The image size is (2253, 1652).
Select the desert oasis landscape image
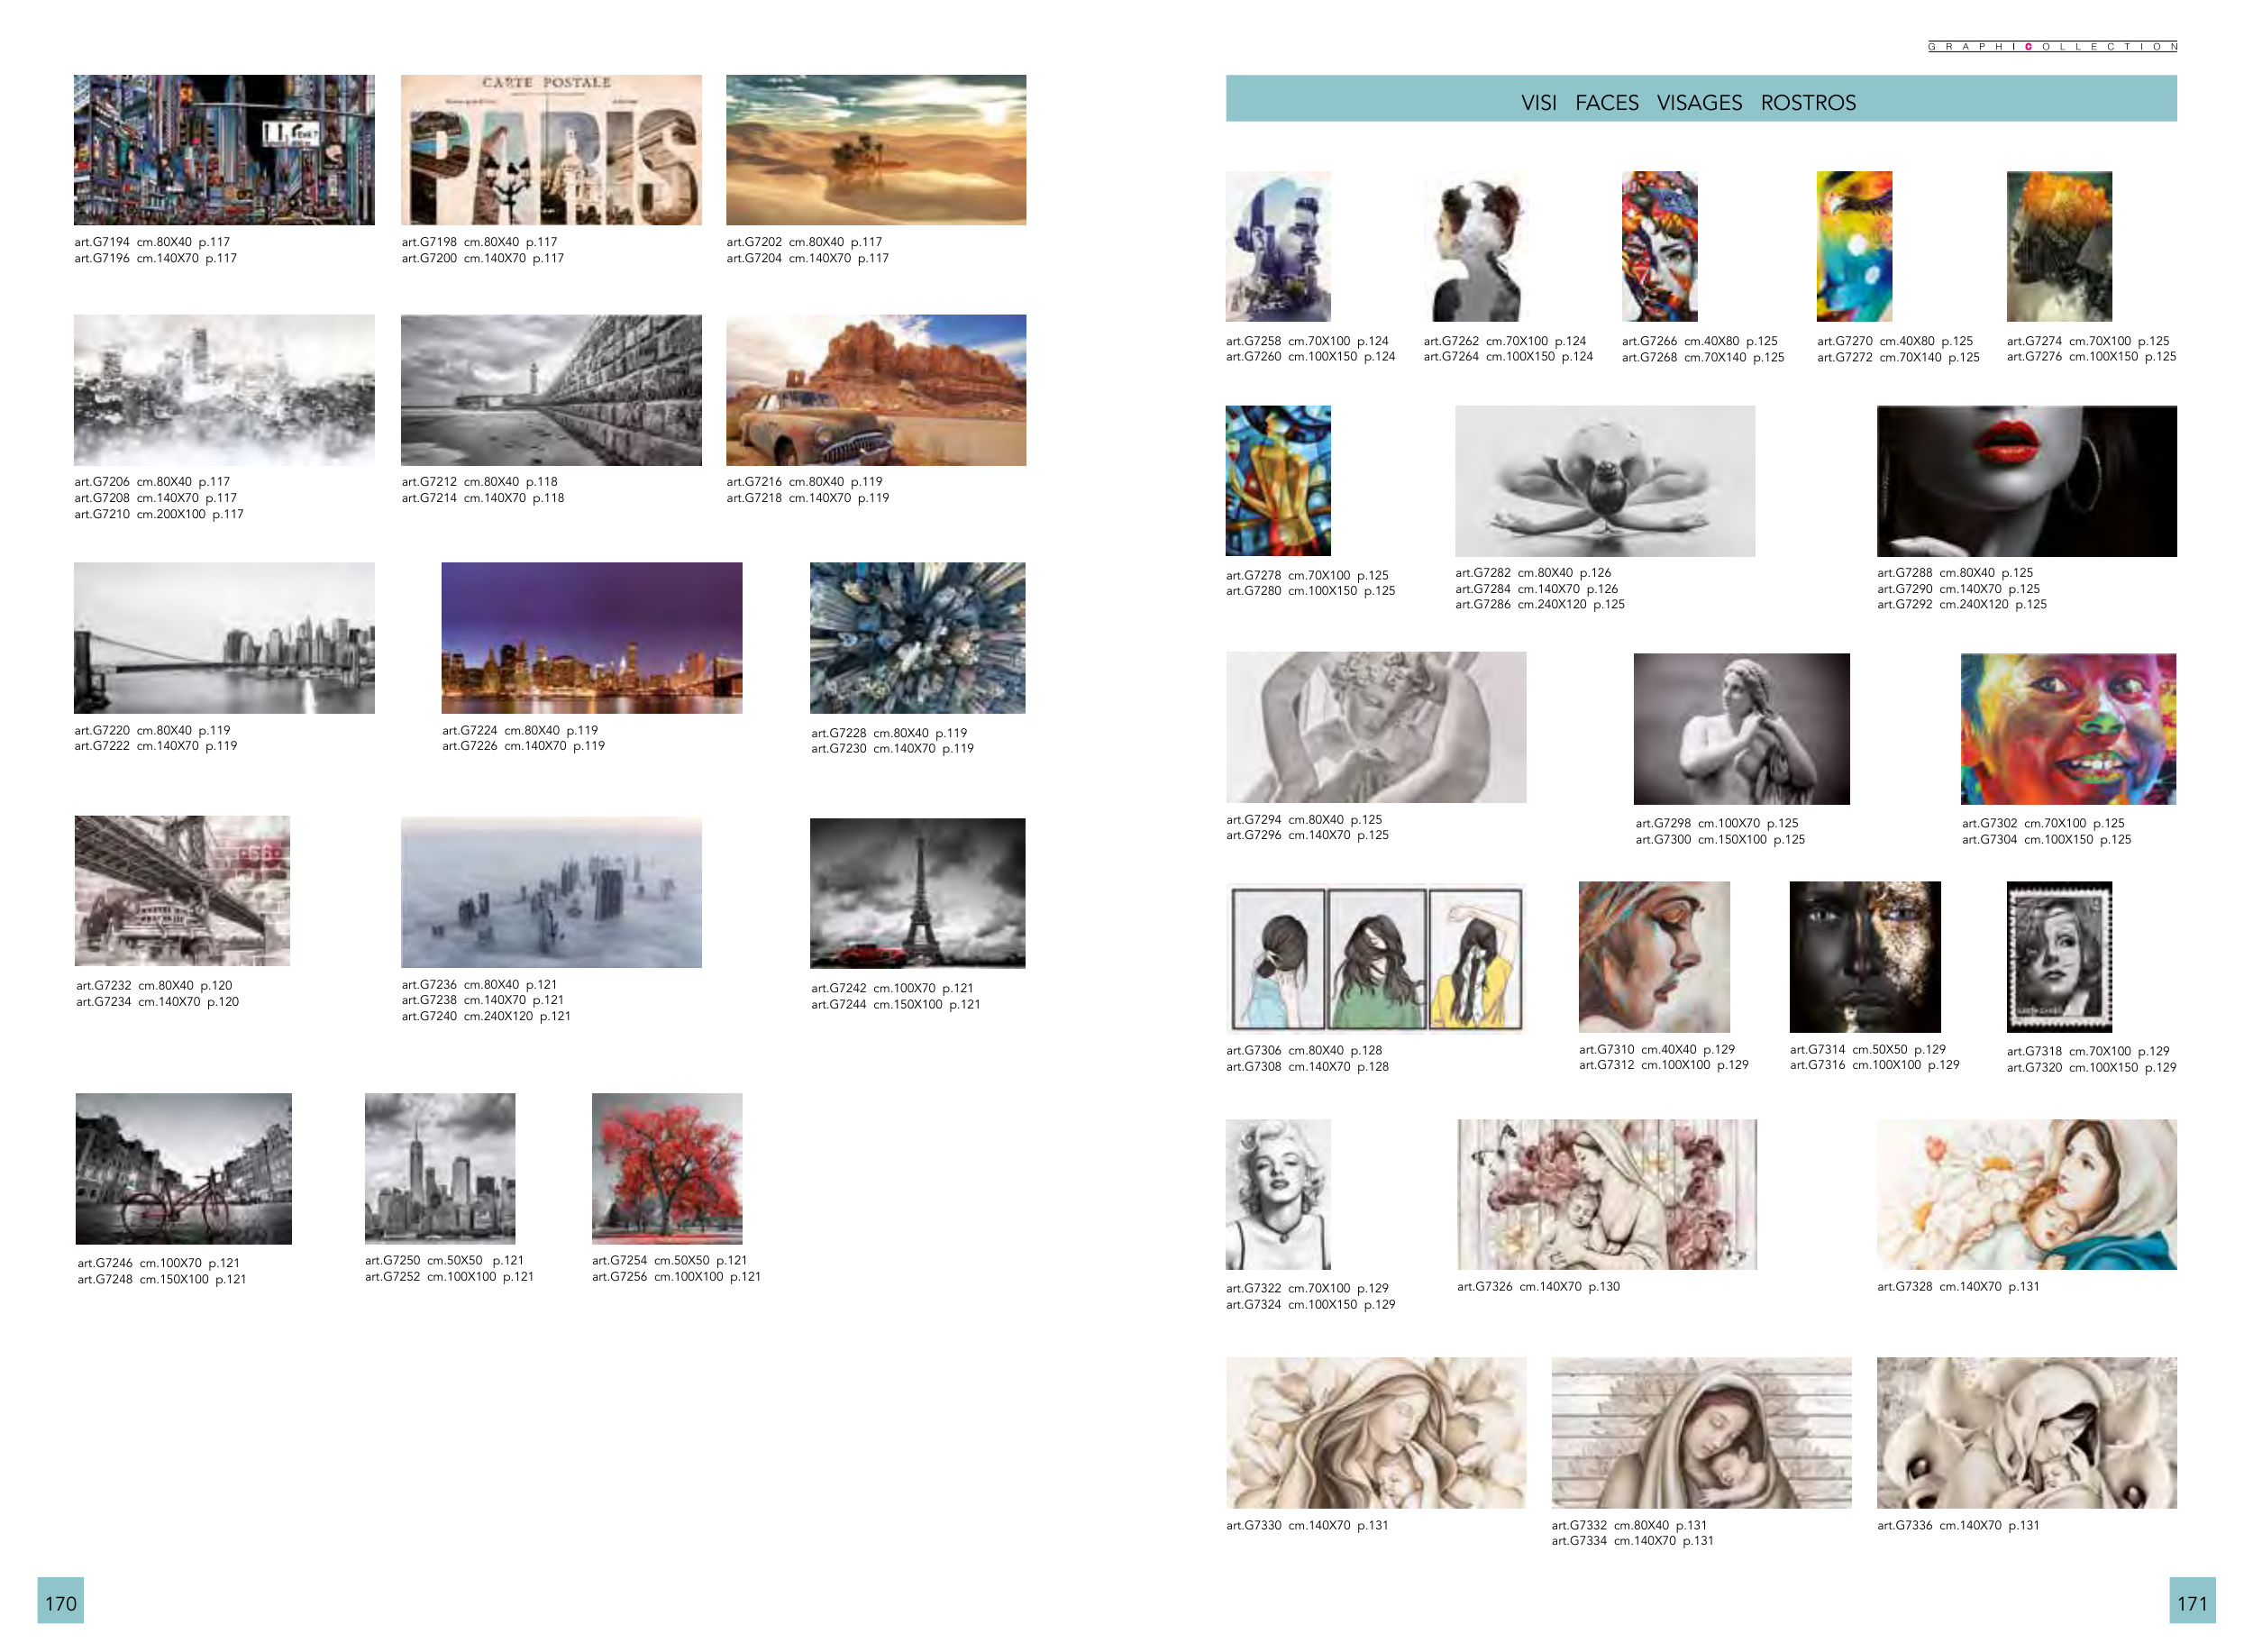(875, 149)
